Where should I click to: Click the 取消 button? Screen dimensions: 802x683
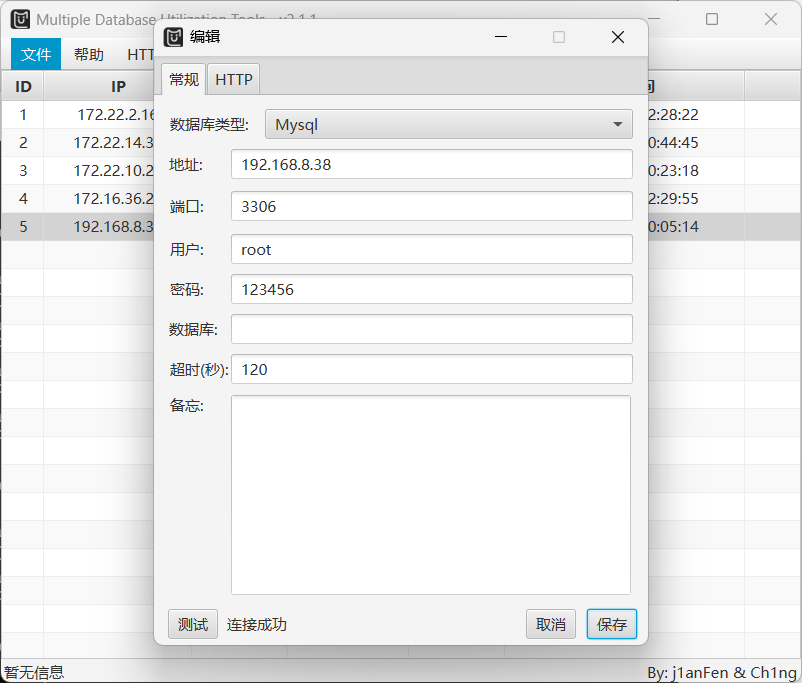(x=551, y=624)
